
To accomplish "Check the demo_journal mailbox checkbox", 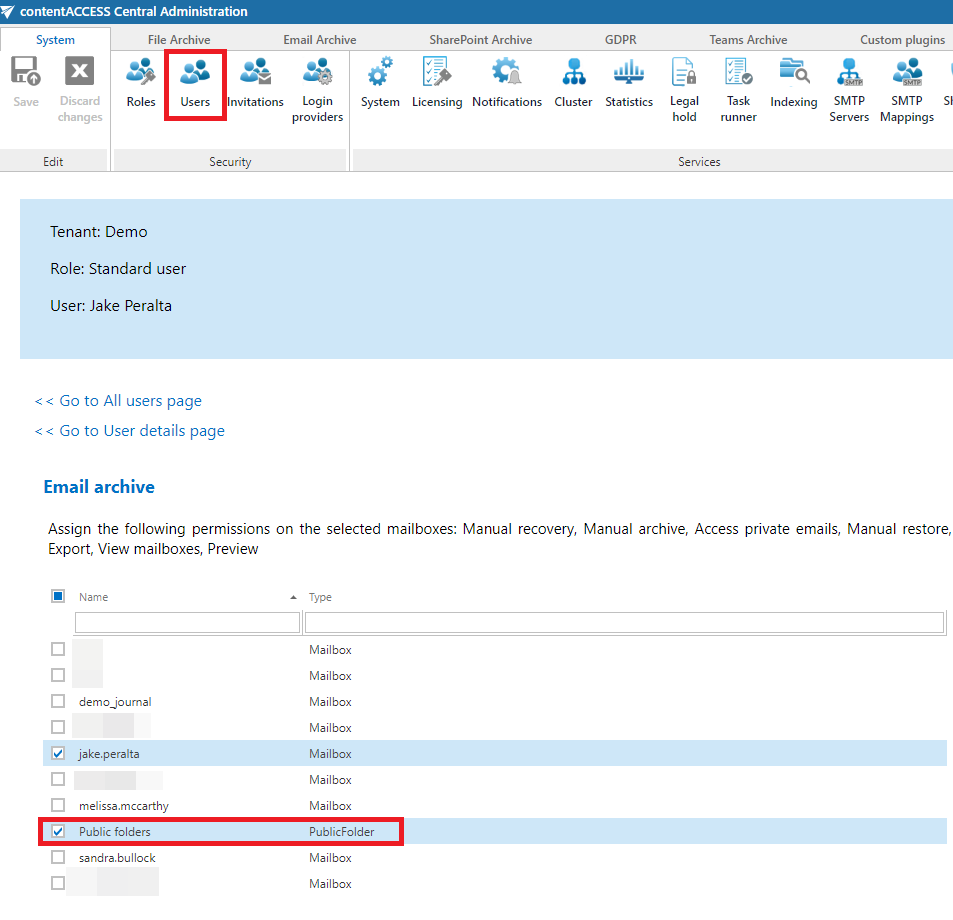I will 58,701.
